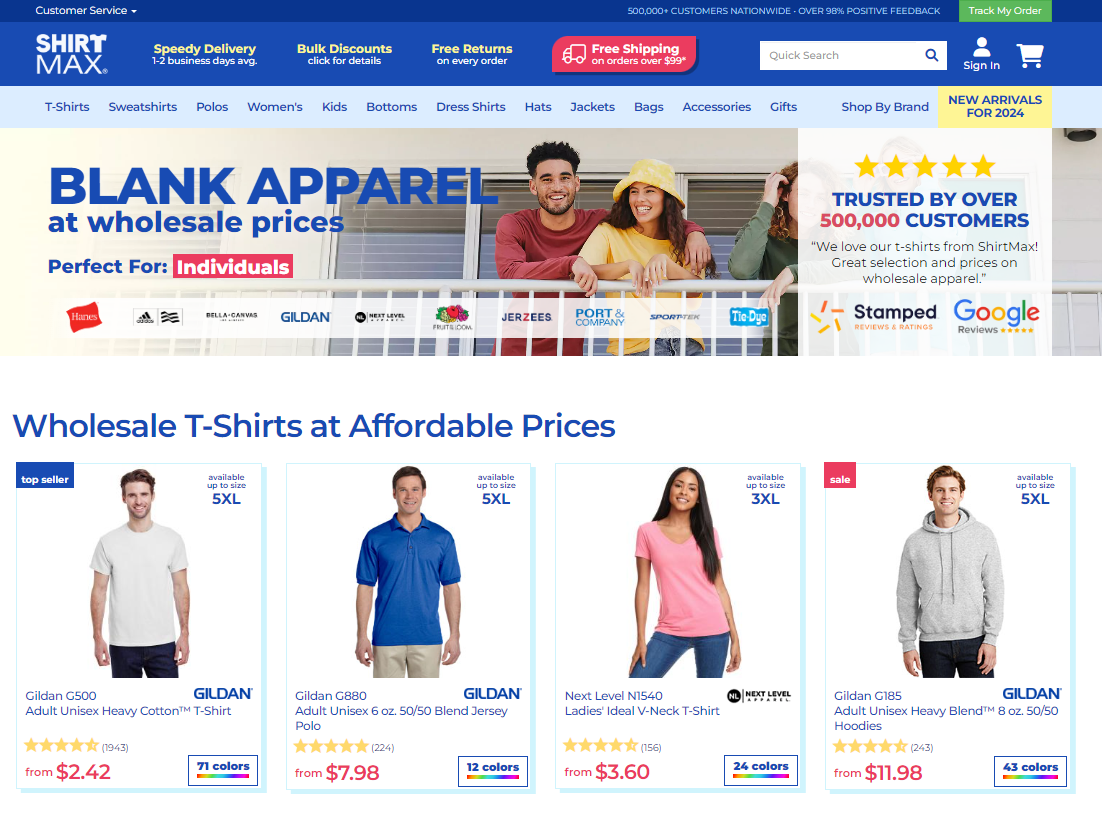Focus the Quick Search input field

pos(841,56)
